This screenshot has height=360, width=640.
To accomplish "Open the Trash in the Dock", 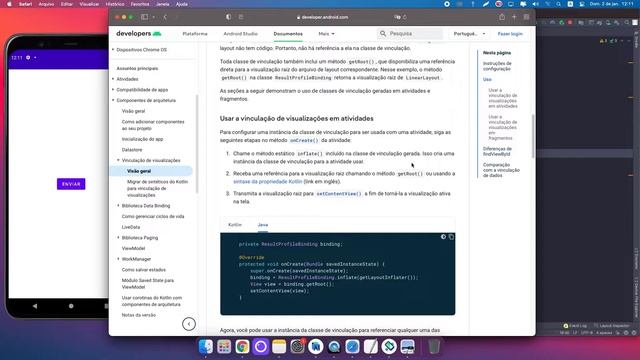I will (434, 347).
